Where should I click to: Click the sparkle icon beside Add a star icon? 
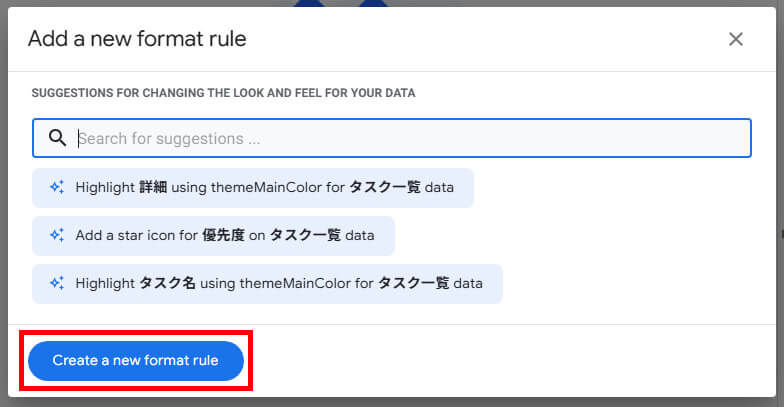(x=56, y=235)
